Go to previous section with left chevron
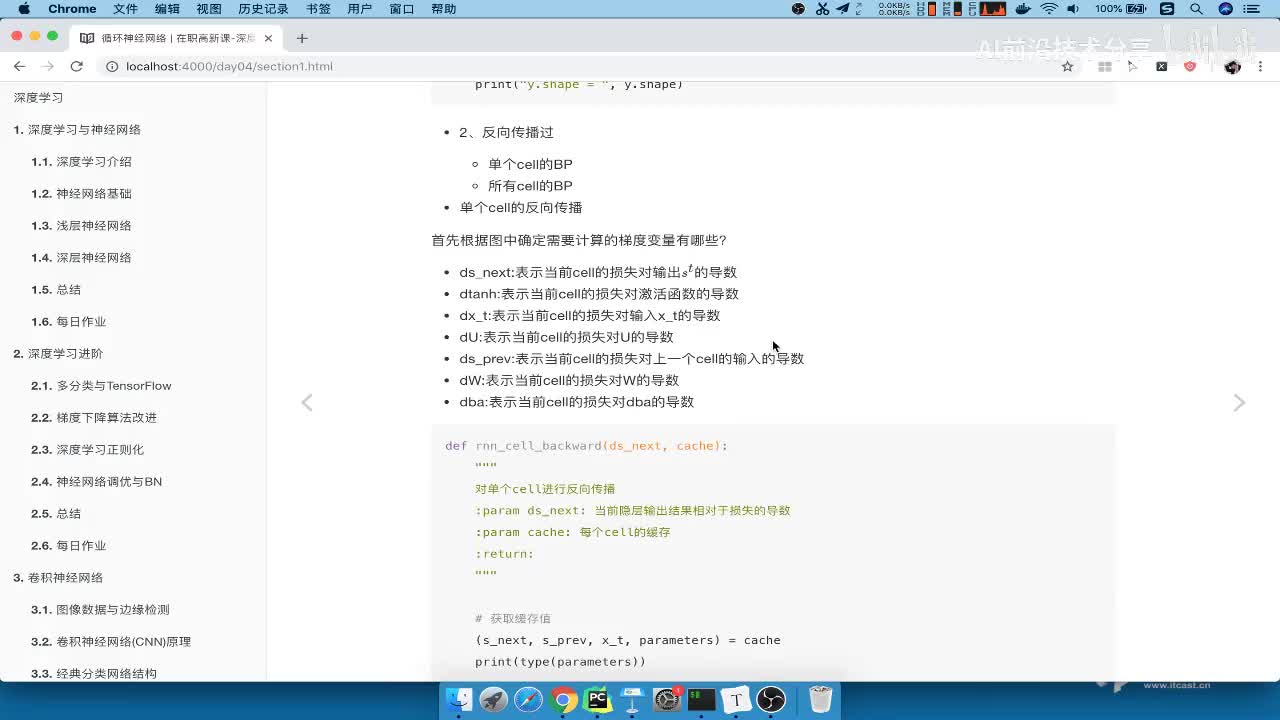Screen dimensions: 1280x720 coord(307,402)
